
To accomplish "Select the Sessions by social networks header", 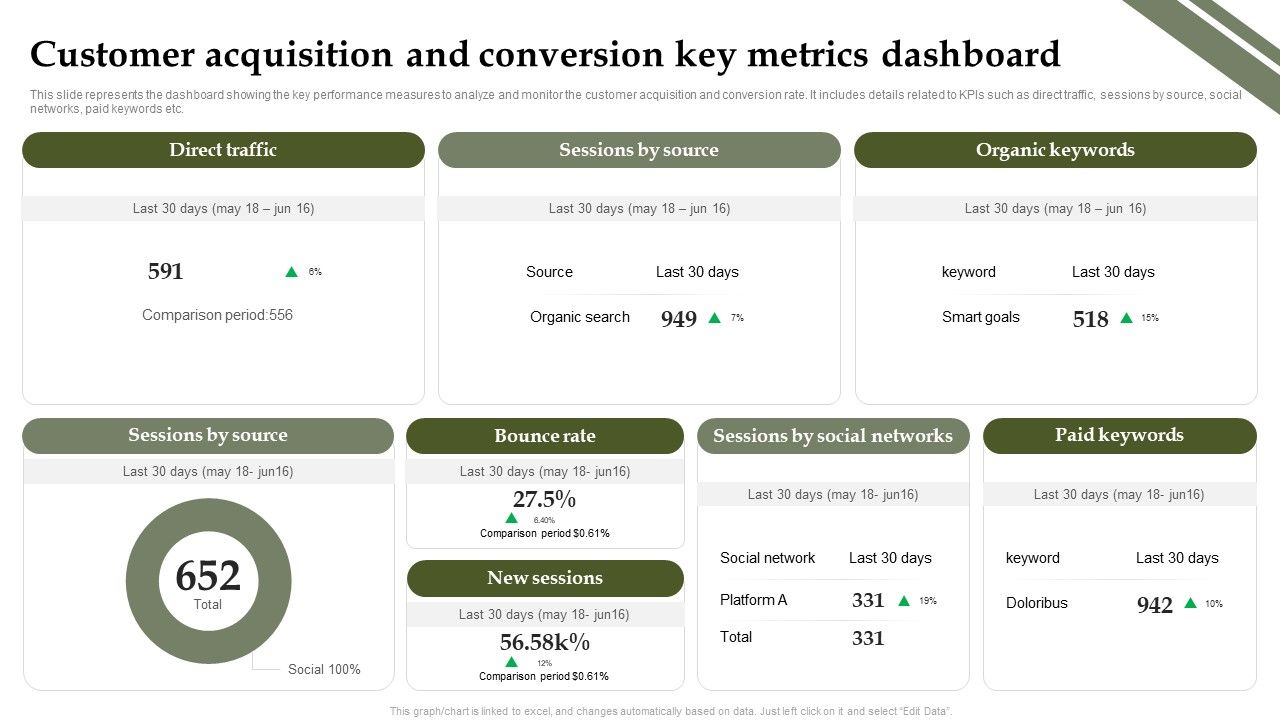I will [x=832, y=435].
